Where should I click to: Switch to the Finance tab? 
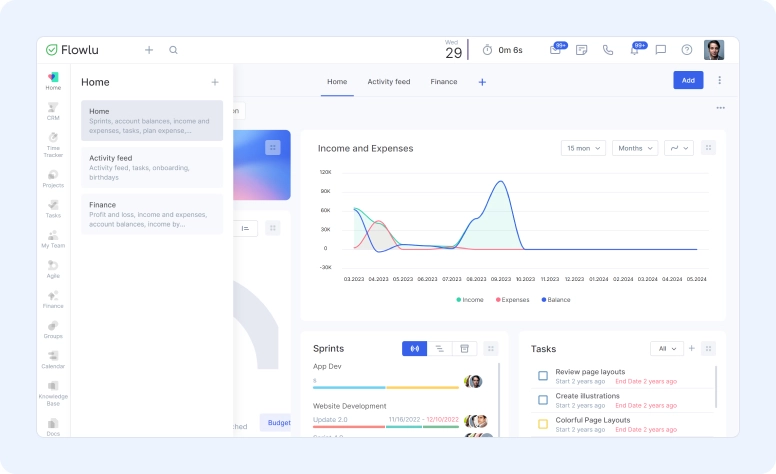[x=443, y=82]
